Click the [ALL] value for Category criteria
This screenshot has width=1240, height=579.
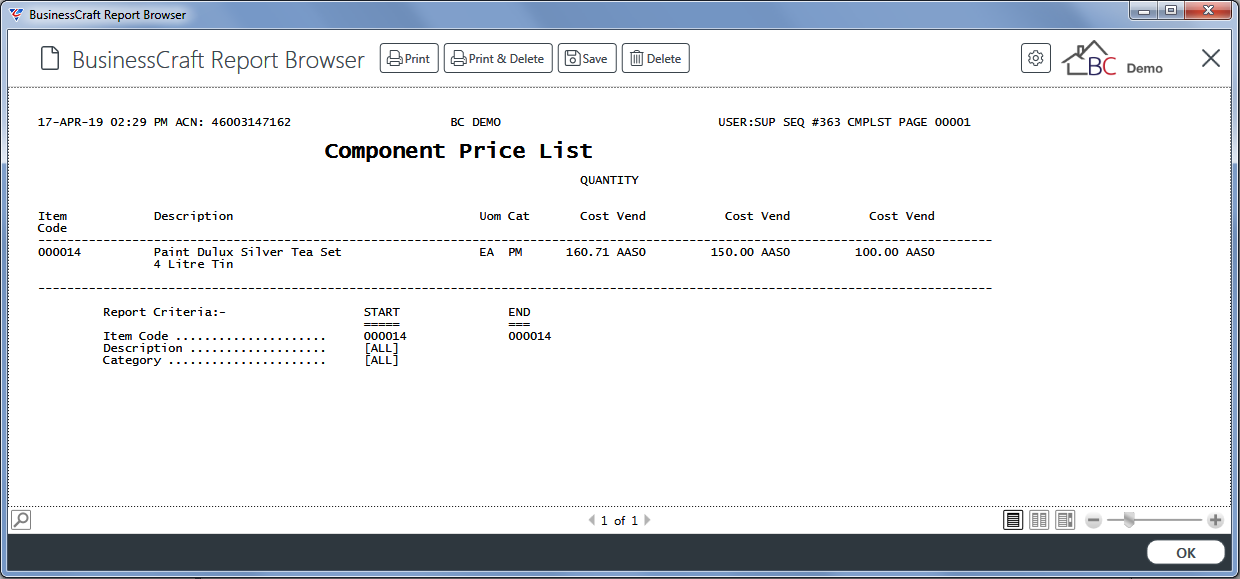pyautogui.click(x=382, y=360)
